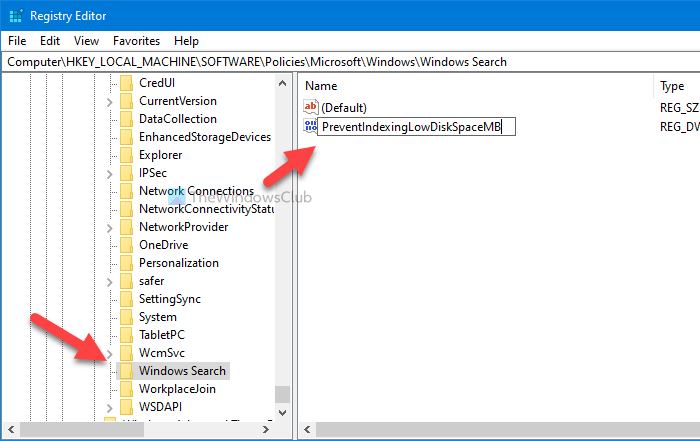Screen dimensions: 700x441
Task: Click the values pane scroll left arrow
Action: click(307, 429)
